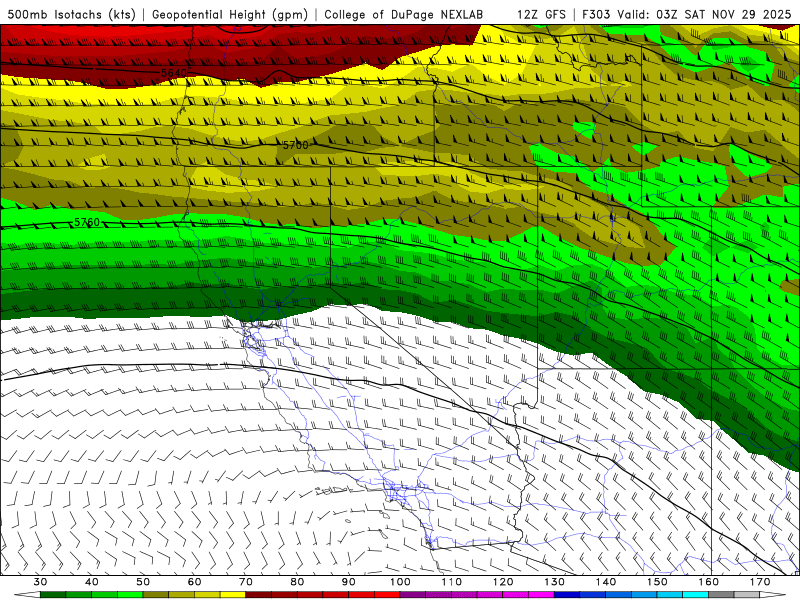Click the 70 label on the color scale
The width and height of the screenshot is (800, 600).
point(246,582)
